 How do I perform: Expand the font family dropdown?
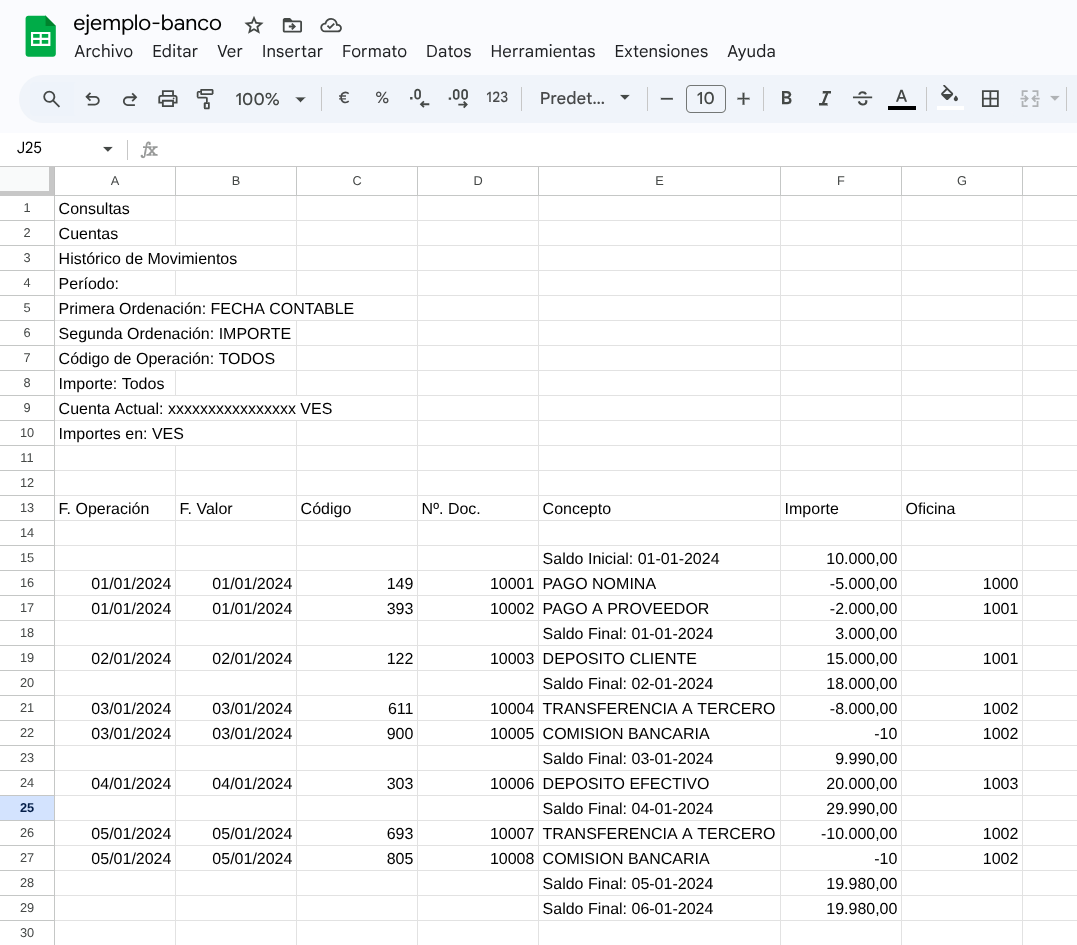pyautogui.click(x=585, y=99)
